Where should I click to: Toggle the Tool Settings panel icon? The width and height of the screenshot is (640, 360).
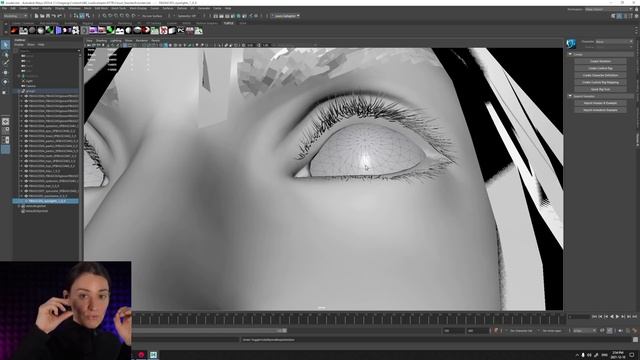click(x=631, y=16)
